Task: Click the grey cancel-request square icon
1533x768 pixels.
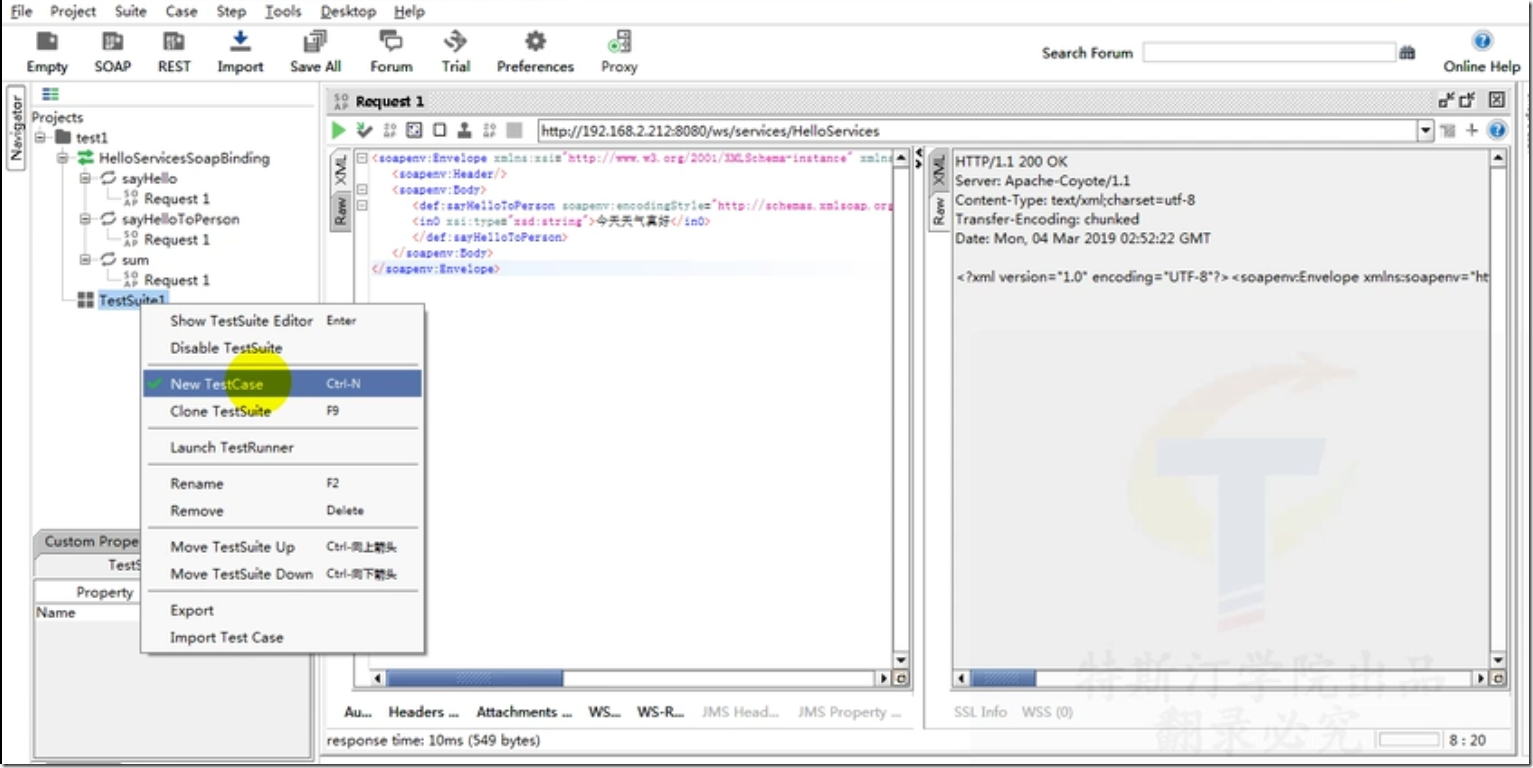Action: click(514, 130)
